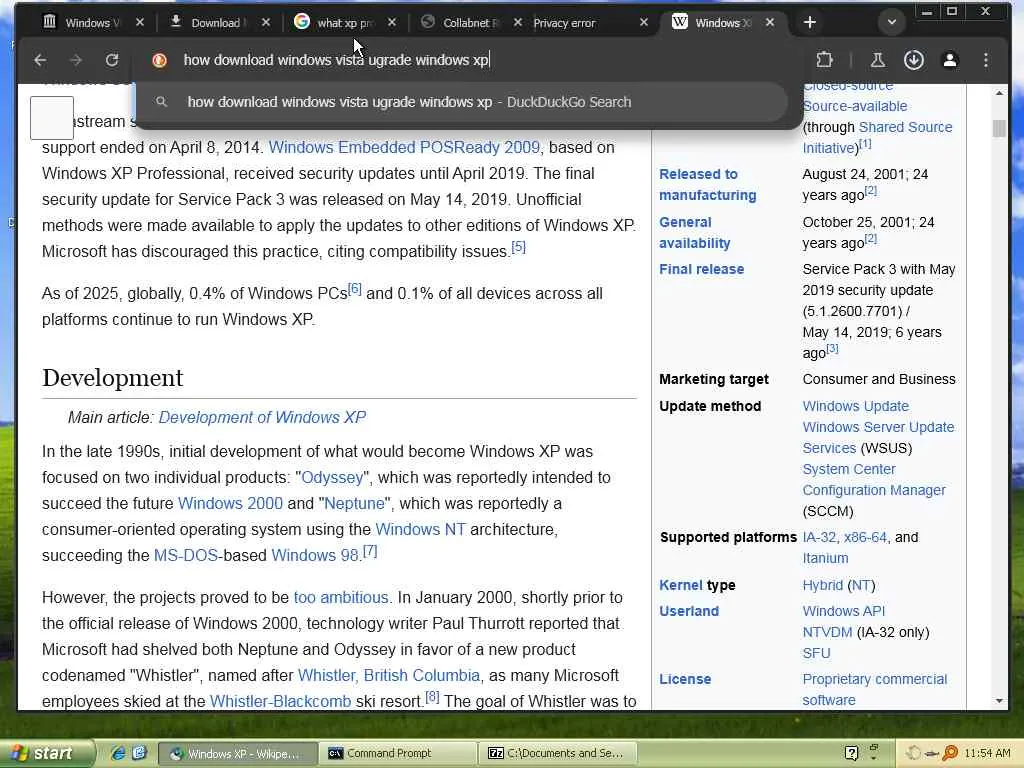This screenshot has height=768, width=1024.
Task: Open the Windows Start menu
Action: coord(46,753)
